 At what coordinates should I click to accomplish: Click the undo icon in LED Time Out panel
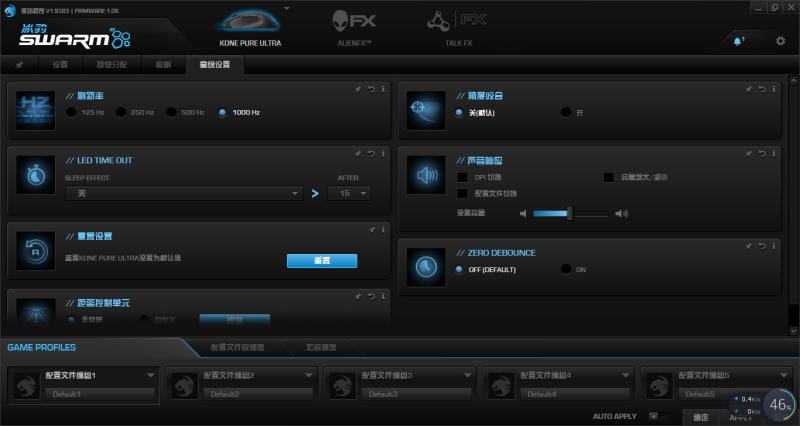(371, 153)
